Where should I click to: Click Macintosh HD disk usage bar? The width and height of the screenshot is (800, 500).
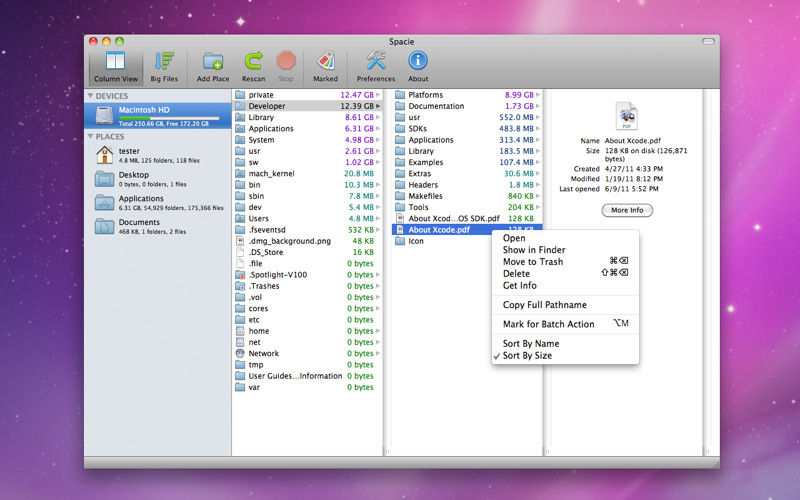click(x=169, y=118)
